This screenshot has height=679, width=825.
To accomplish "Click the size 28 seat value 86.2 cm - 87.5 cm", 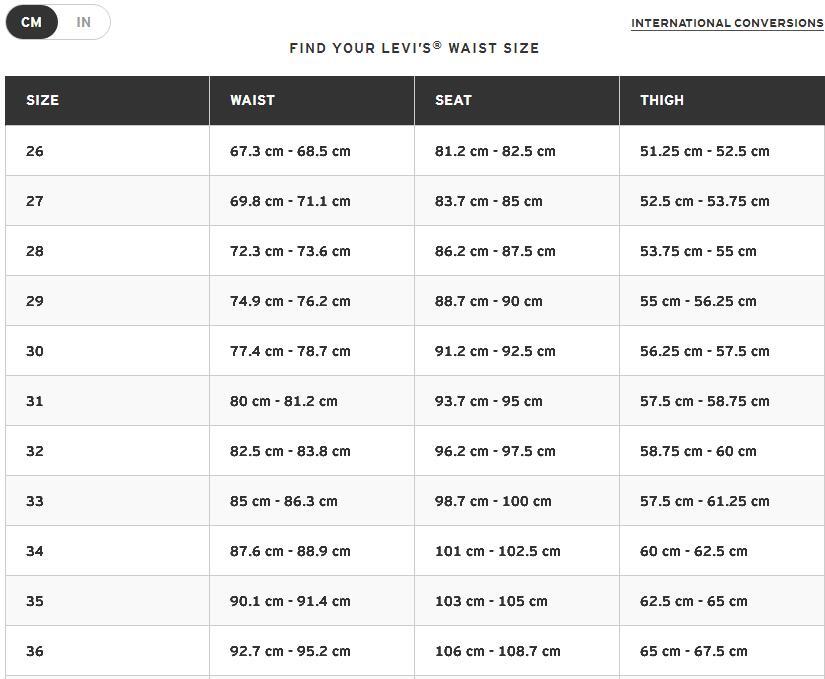I will click(x=495, y=251).
